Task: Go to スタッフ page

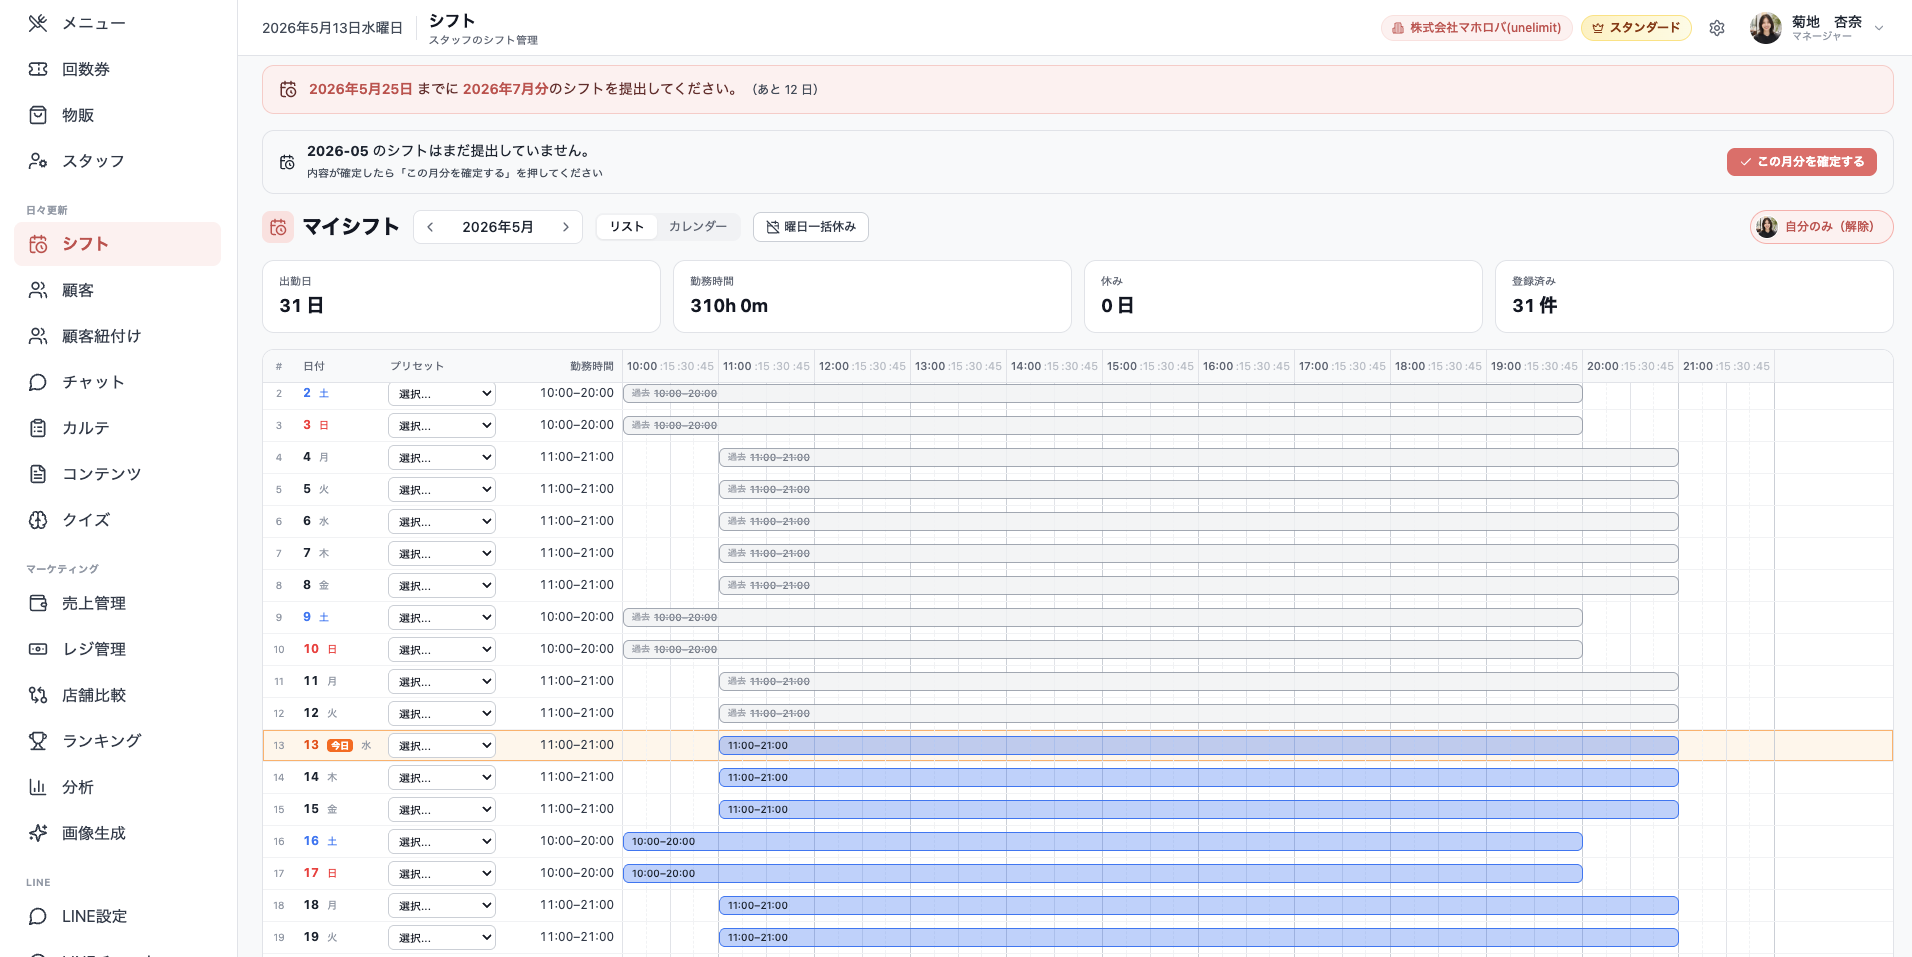Action: tap(117, 161)
